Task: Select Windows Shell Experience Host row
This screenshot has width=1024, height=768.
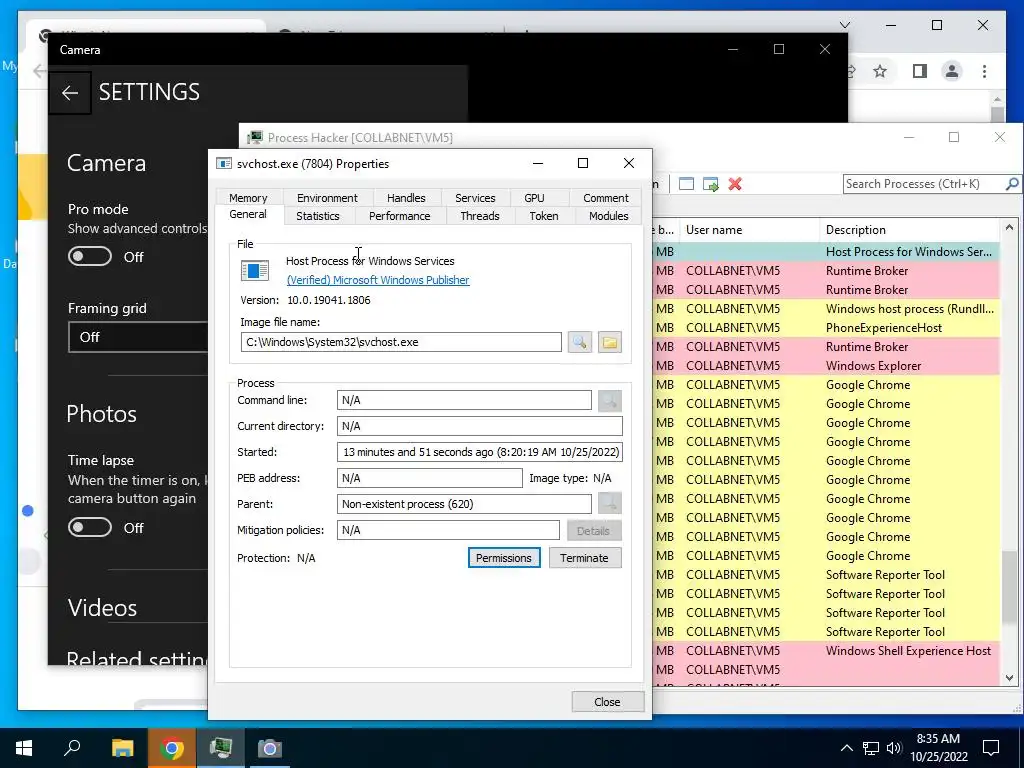Action: [x=826, y=651]
